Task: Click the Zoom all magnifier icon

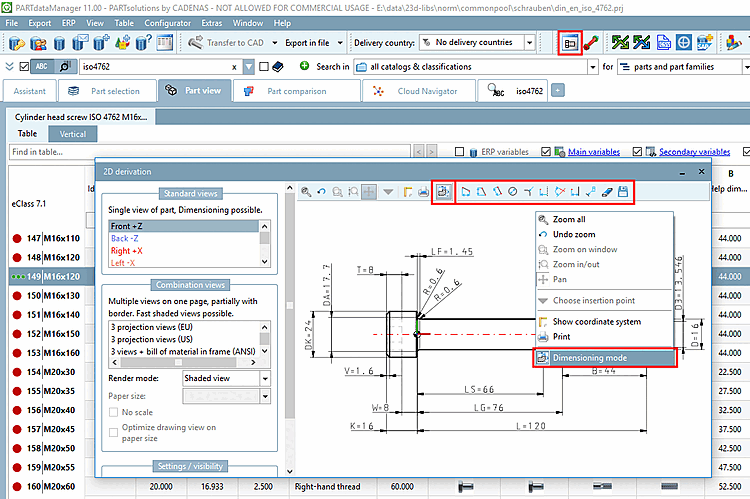Action: pos(305,191)
